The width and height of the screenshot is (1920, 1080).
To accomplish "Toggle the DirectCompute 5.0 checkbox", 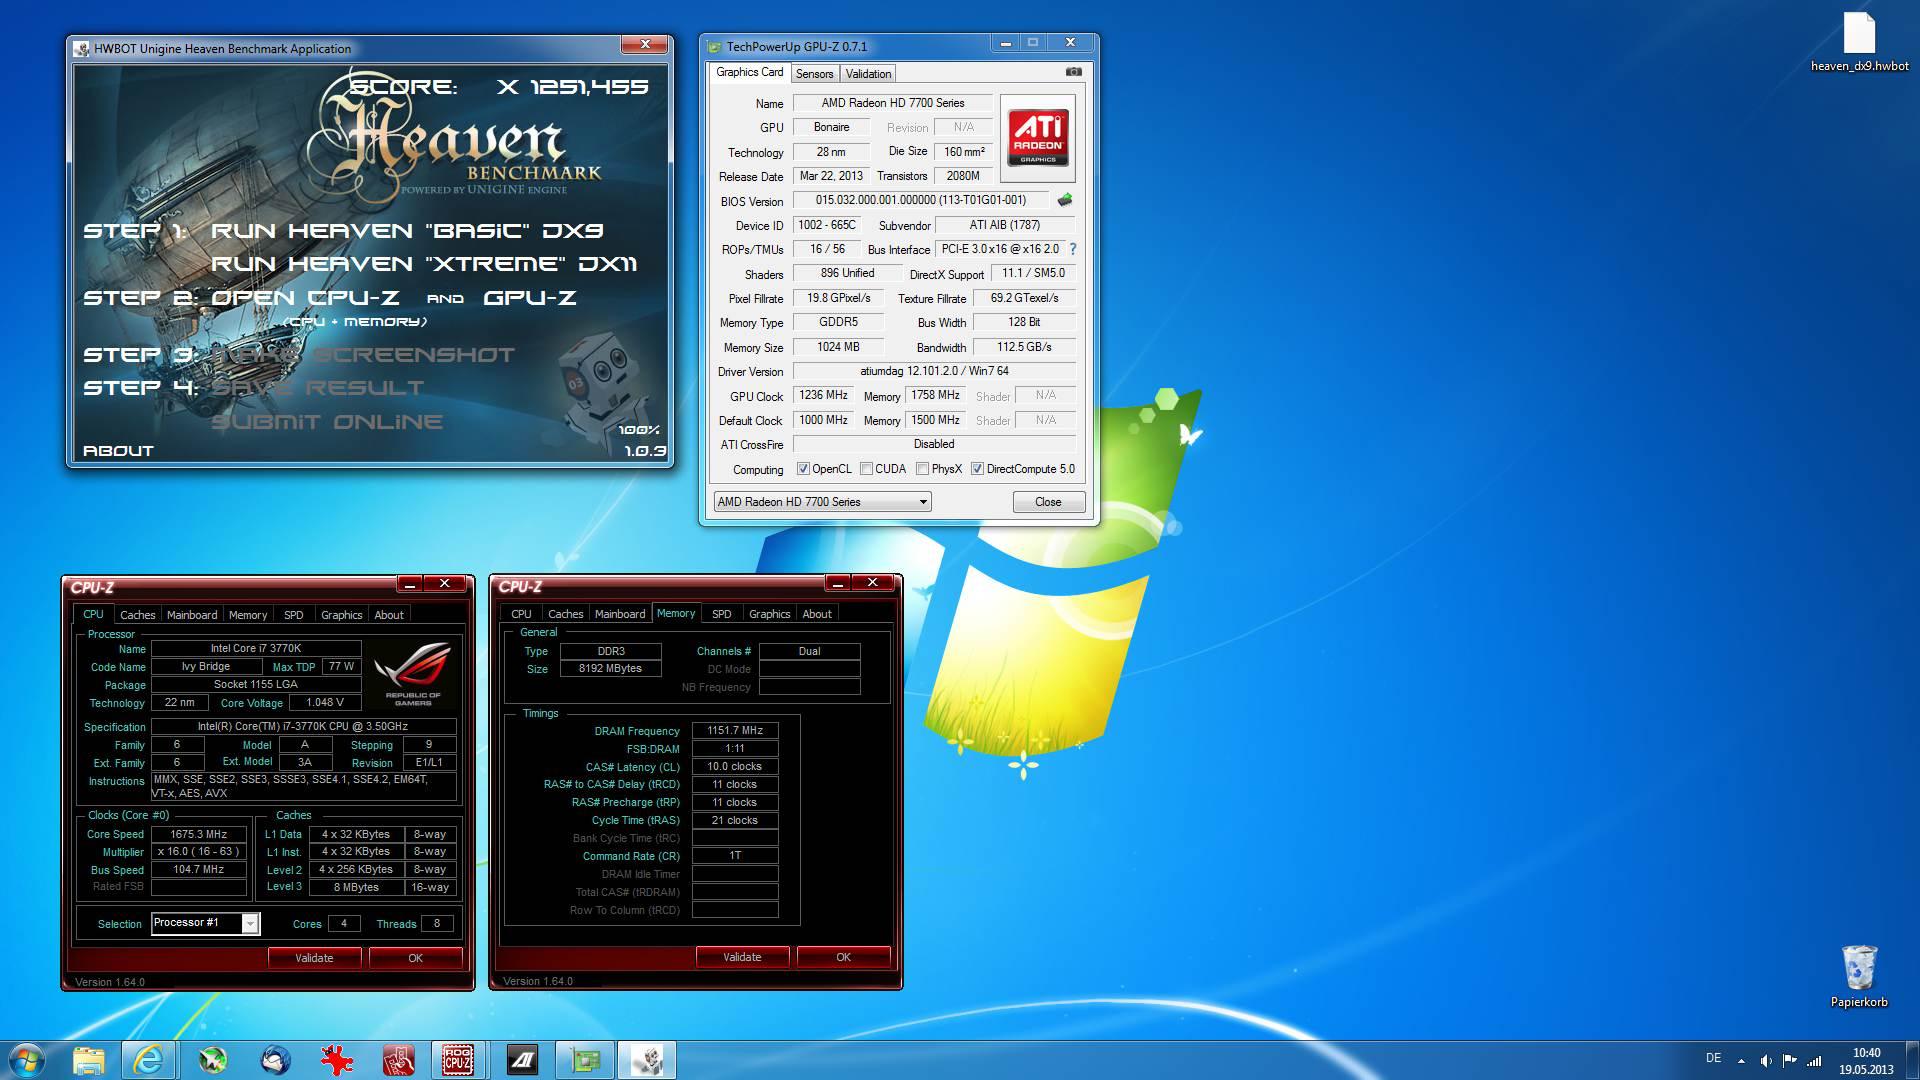I will (x=977, y=469).
